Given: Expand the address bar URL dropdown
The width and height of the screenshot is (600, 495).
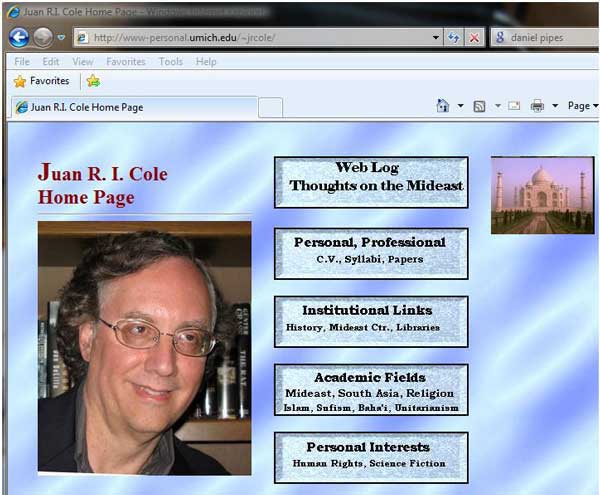Looking at the screenshot, I should click(436, 38).
